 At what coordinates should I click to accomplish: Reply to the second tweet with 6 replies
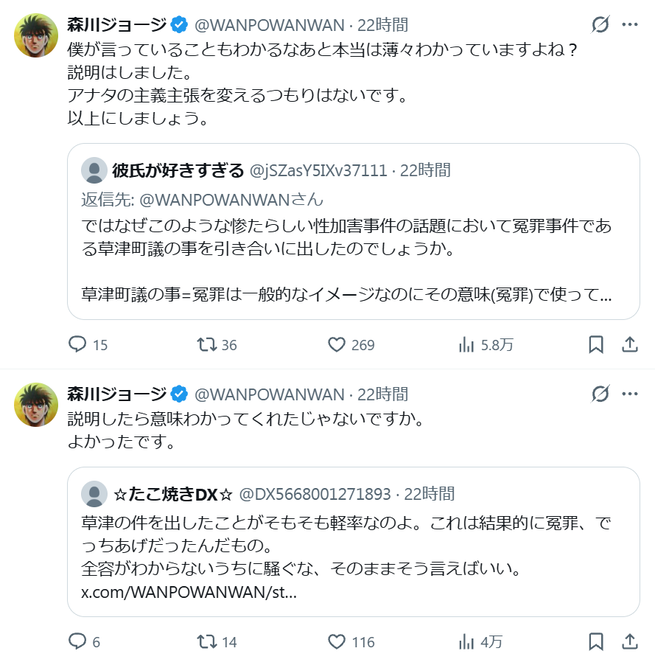[78, 641]
